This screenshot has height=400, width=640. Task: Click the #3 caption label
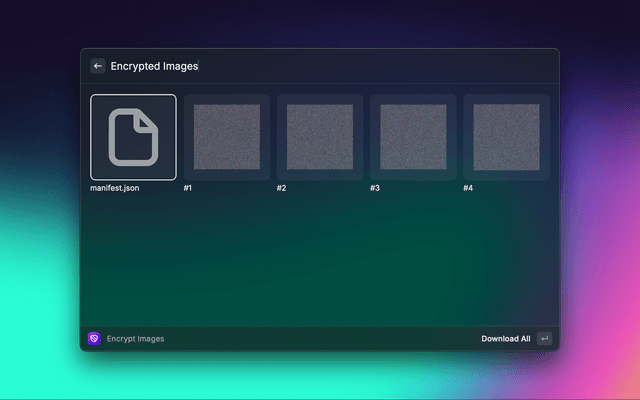point(375,188)
